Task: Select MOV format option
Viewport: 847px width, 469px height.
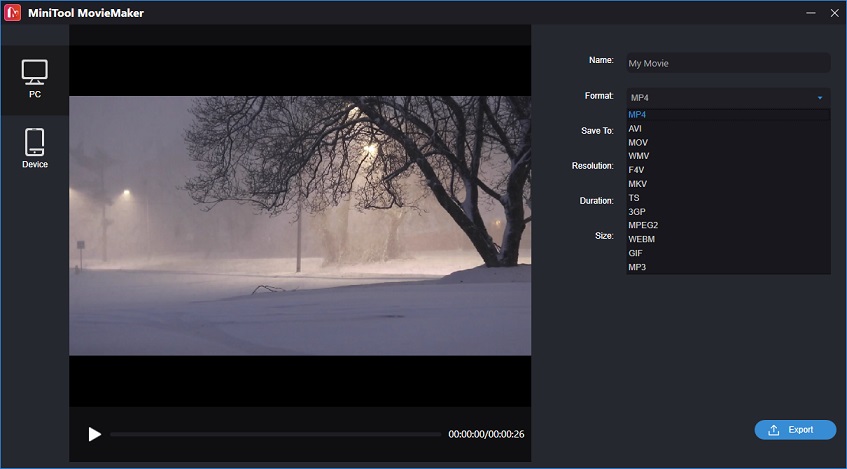Action: (728, 143)
